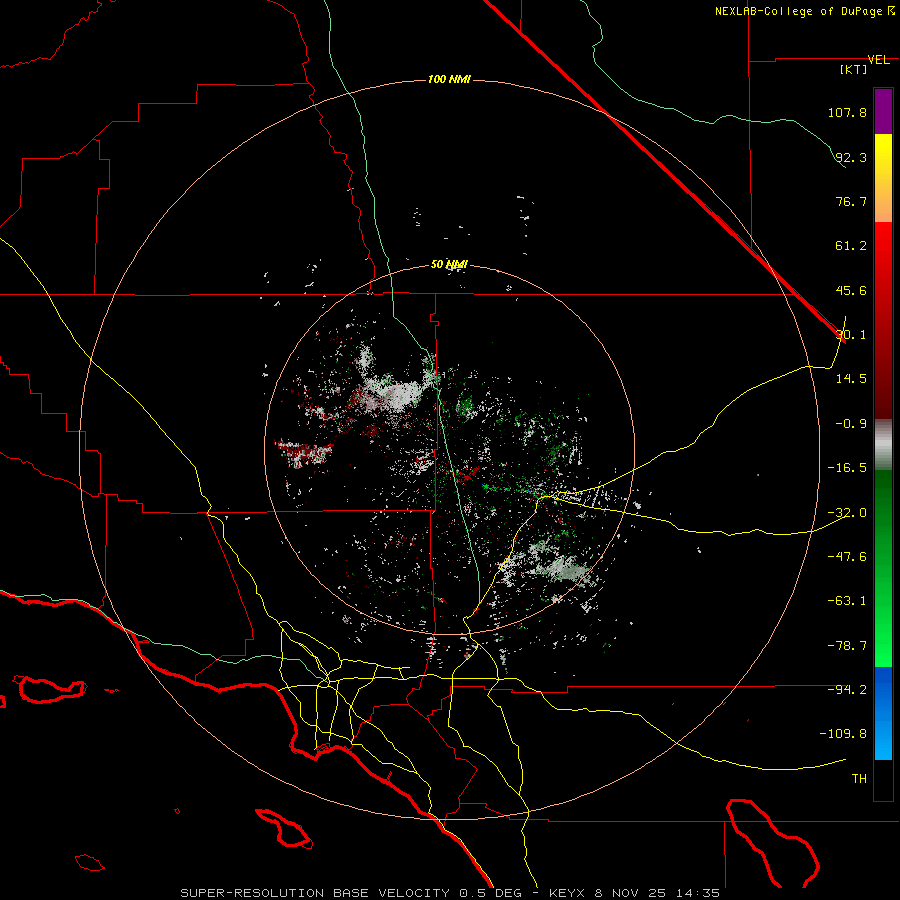
Task: Click the blue segment of the color bar
Action: pos(883,713)
